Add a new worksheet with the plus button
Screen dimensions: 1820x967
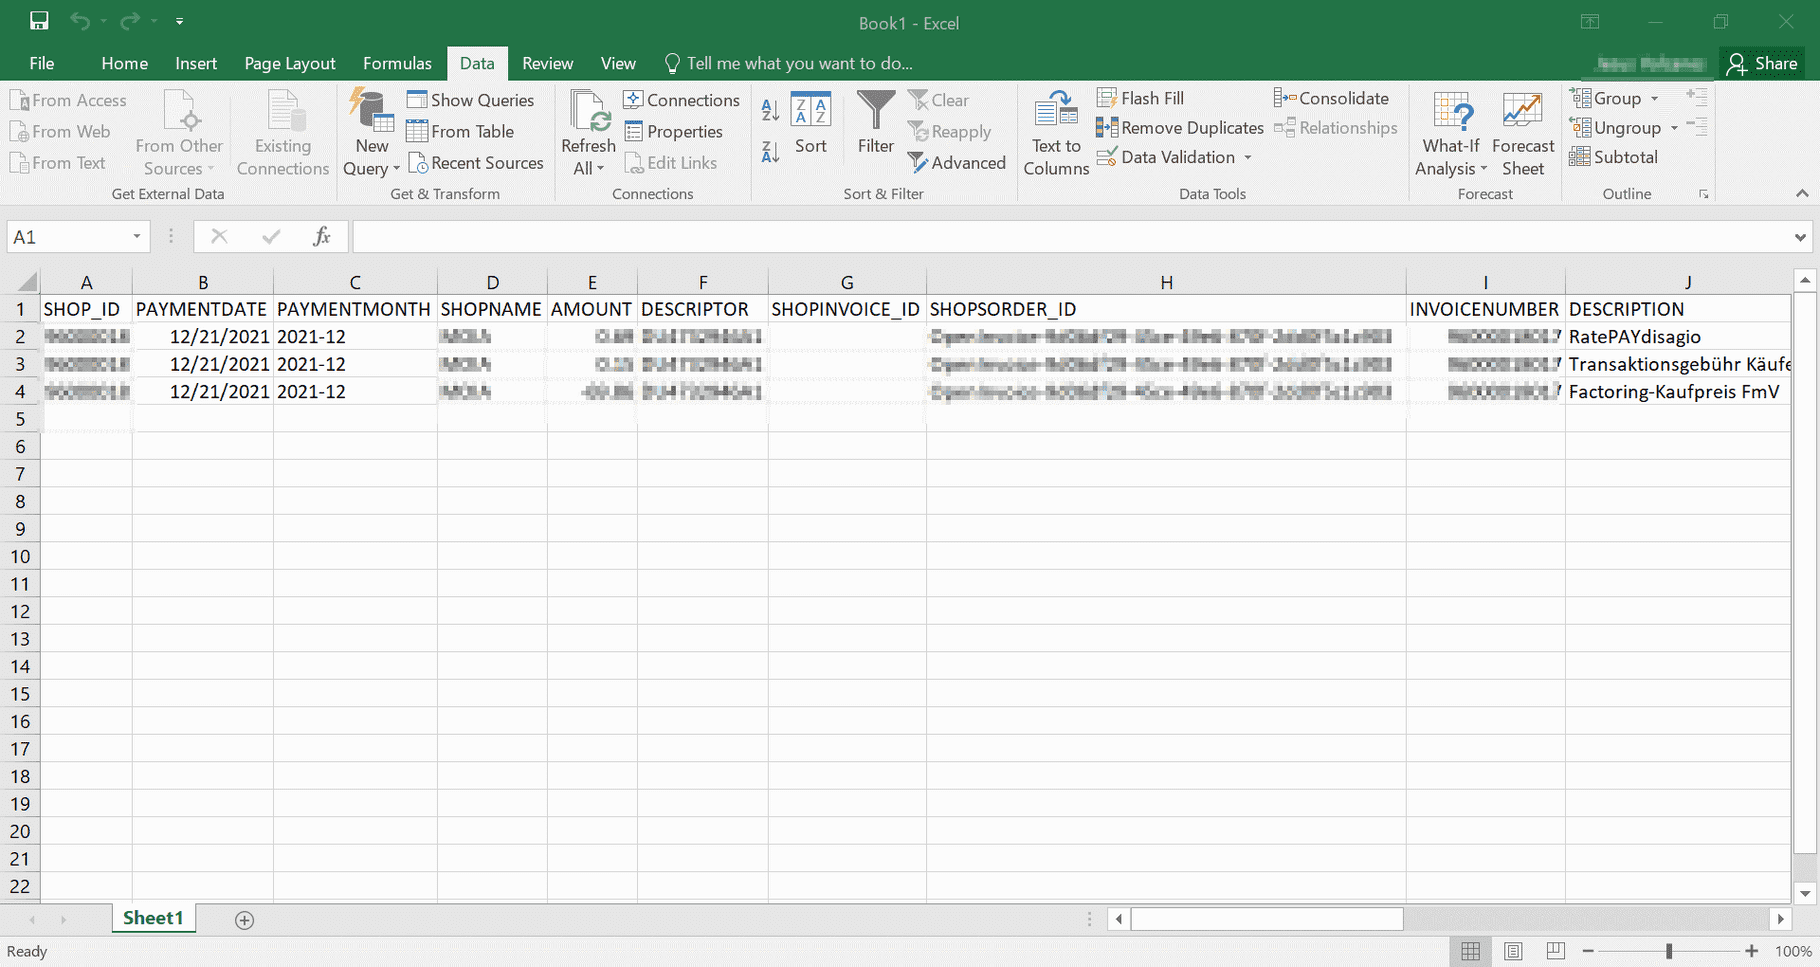click(244, 919)
